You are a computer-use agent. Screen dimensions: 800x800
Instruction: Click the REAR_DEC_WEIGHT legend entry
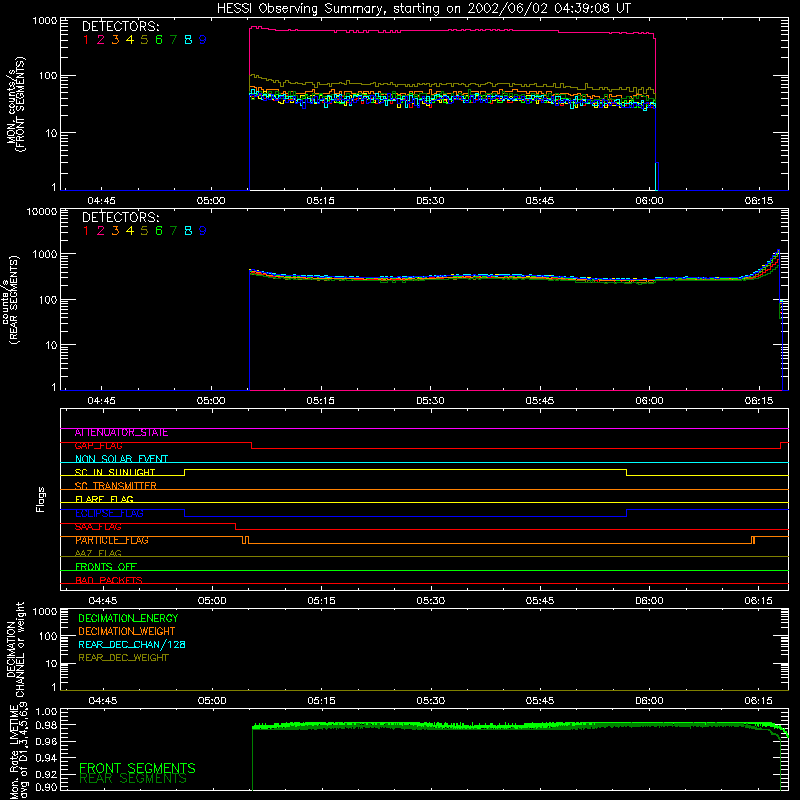pyautogui.click(x=123, y=658)
